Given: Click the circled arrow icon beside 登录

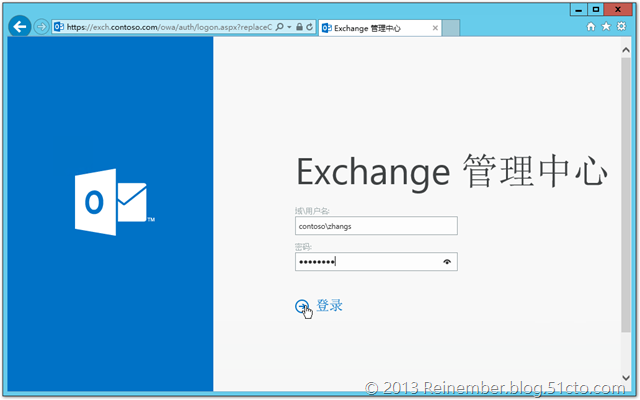Looking at the screenshot, I should click(x=302, y=307).
